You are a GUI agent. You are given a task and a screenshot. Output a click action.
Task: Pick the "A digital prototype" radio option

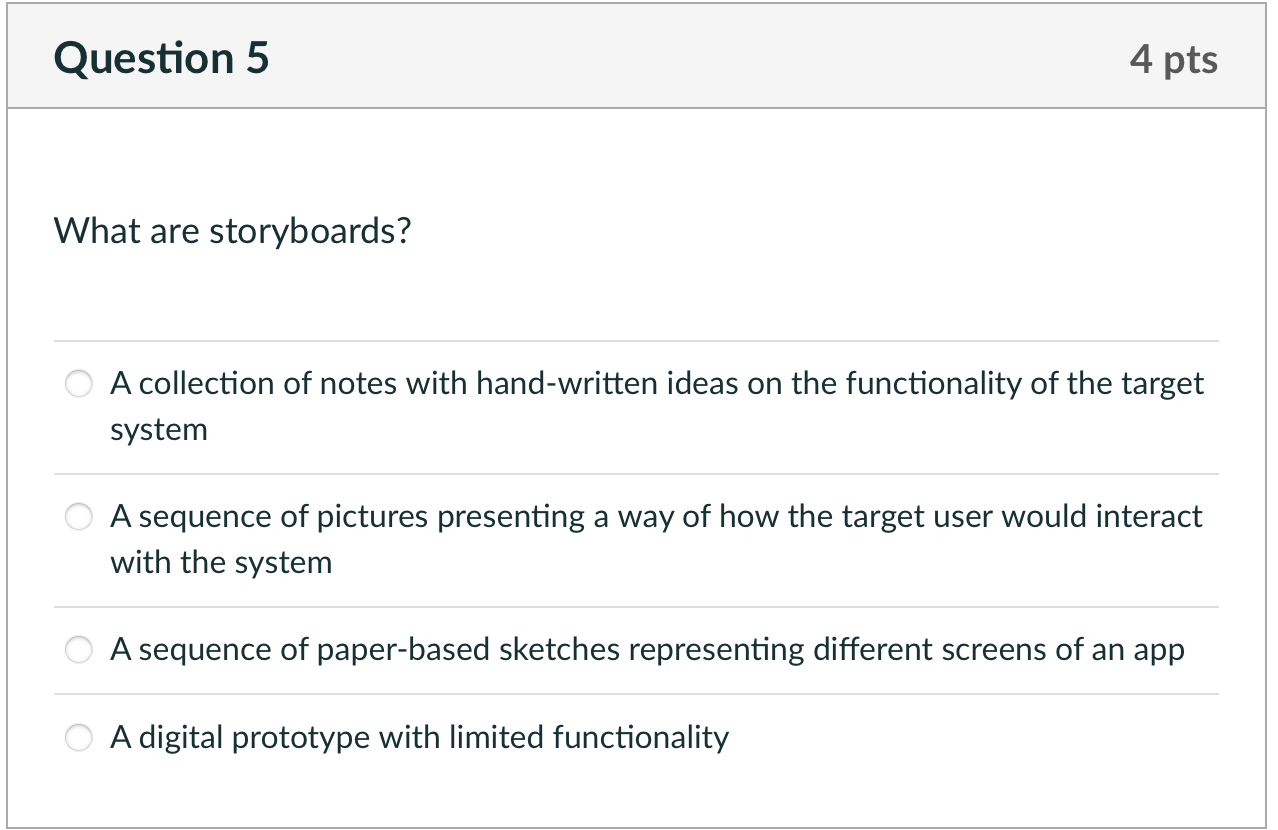(x=79, y=738)
